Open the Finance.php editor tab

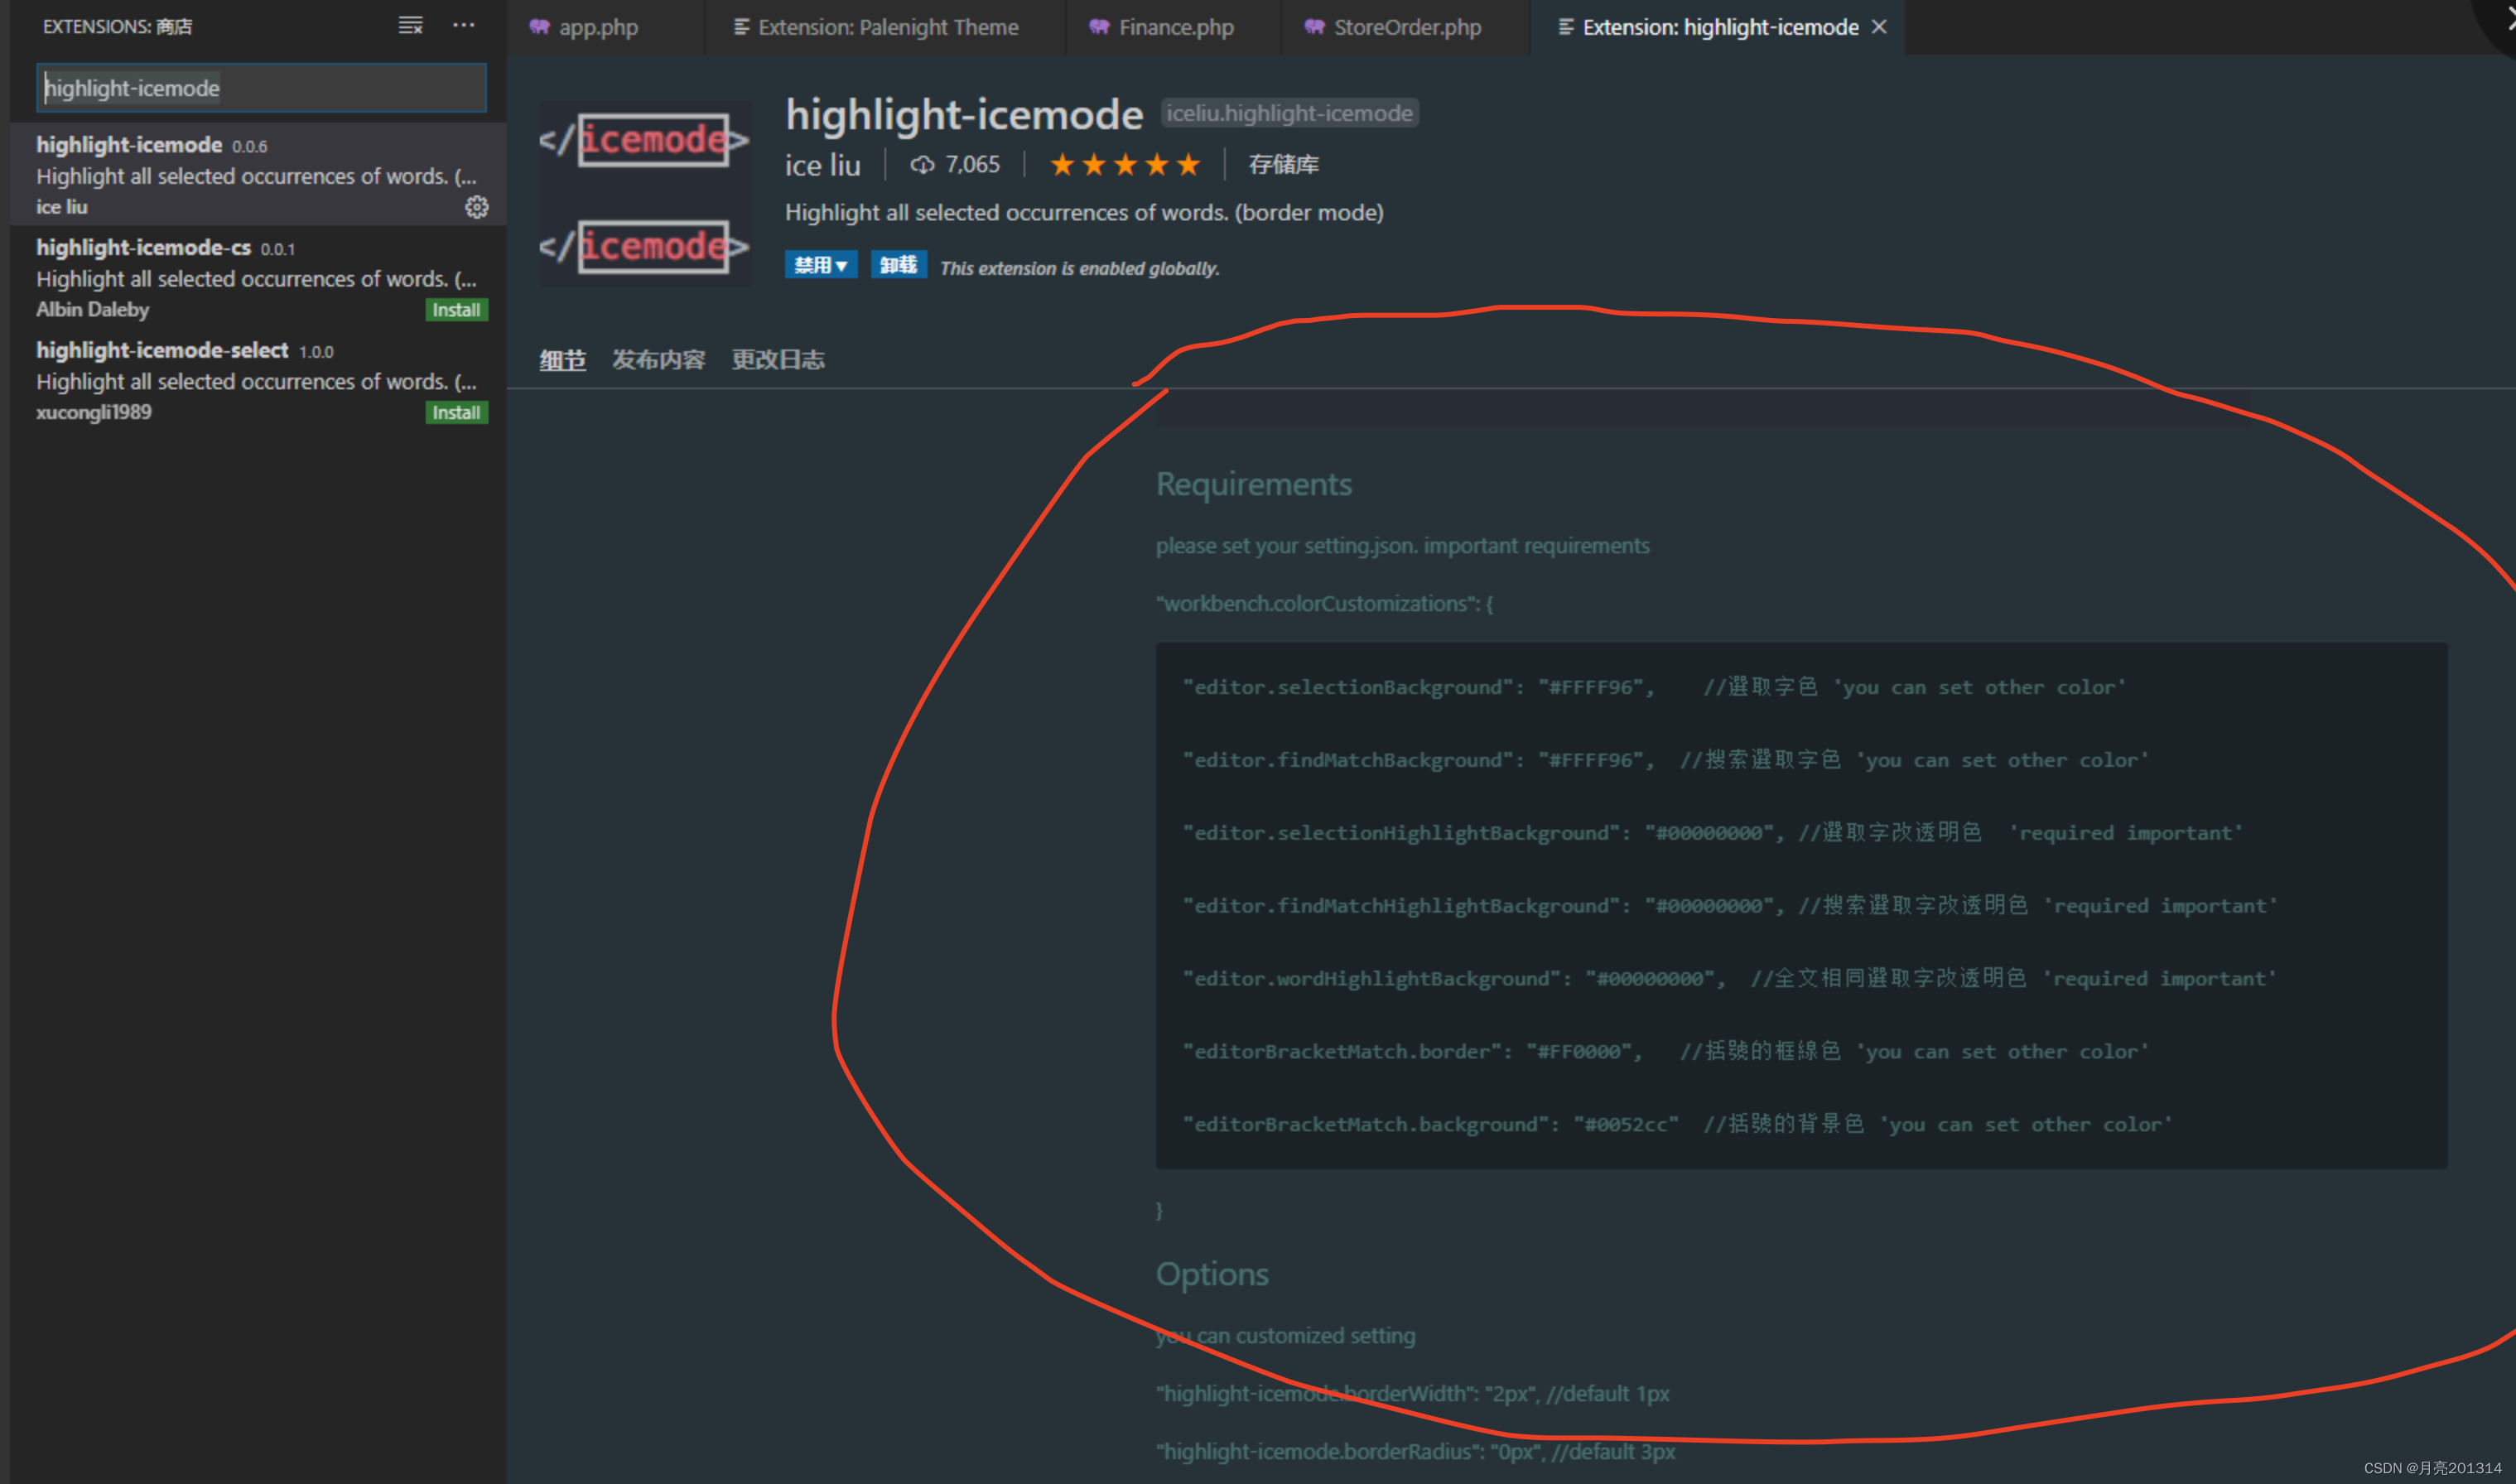(1175, 27)
